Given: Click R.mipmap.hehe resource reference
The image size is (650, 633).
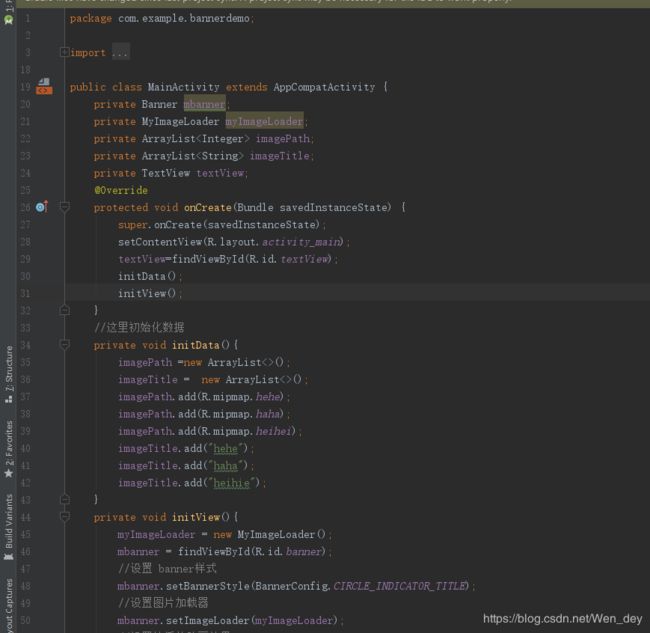Looking at the screenshot, I should (x=240, y=397).
